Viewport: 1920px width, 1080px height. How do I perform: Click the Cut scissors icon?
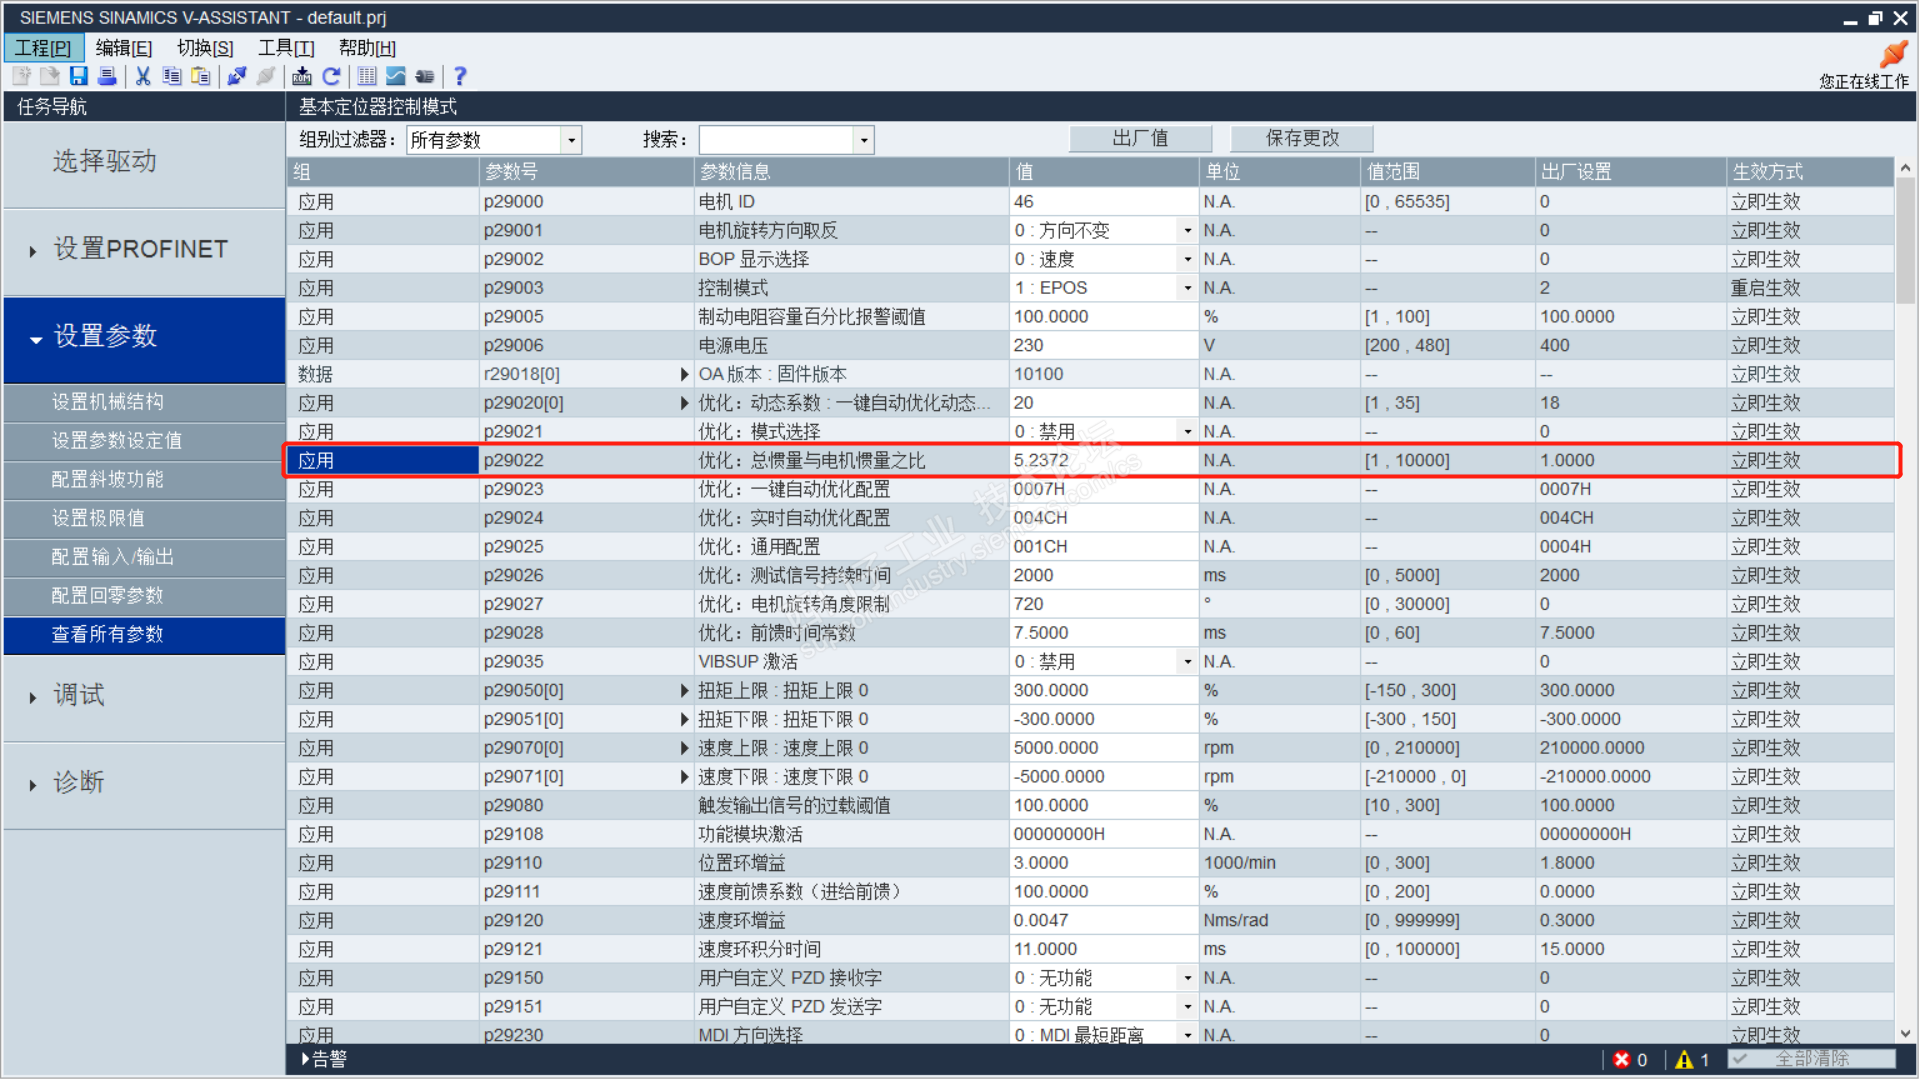click(x=143, y=76)
